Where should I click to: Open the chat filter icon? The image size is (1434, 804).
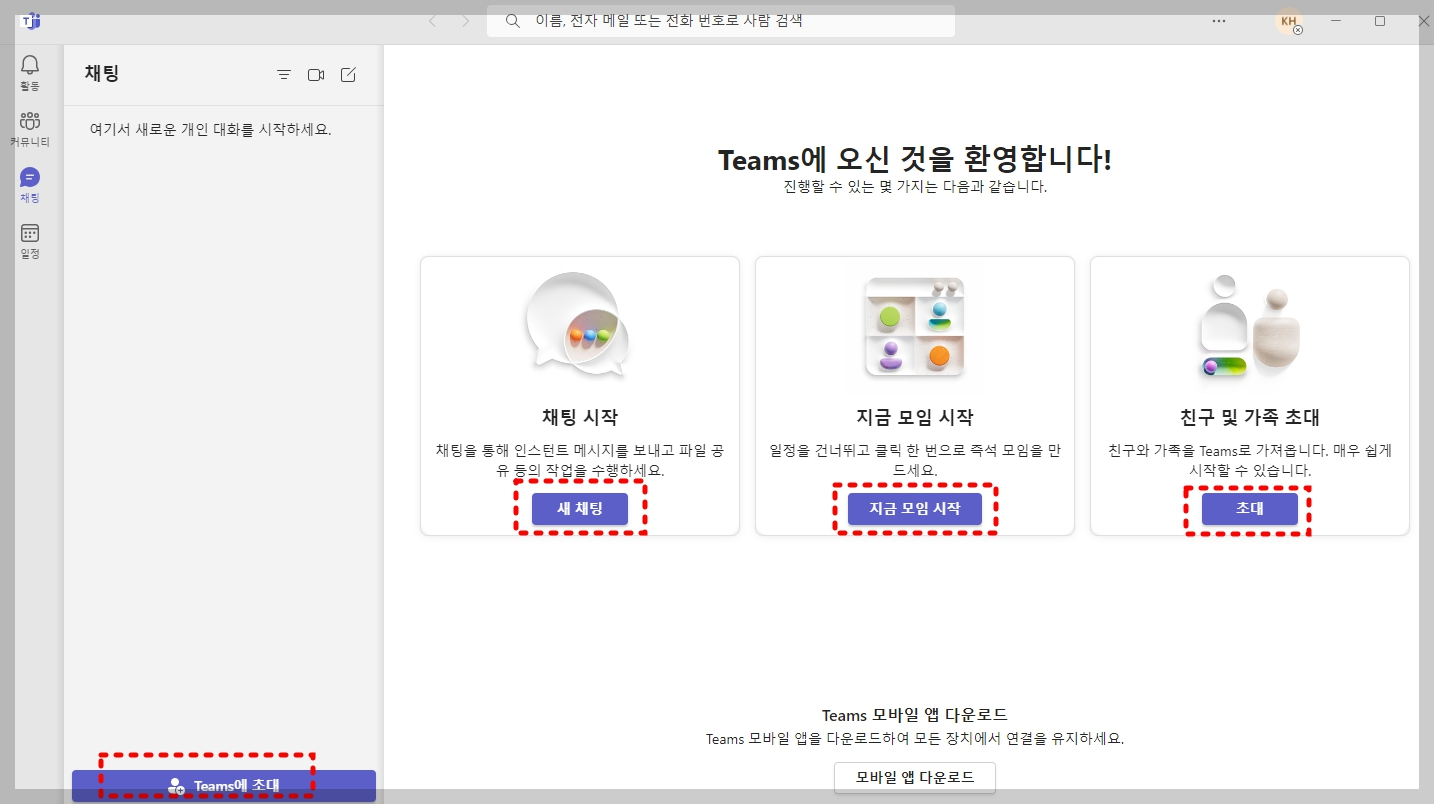coord(284,75)
